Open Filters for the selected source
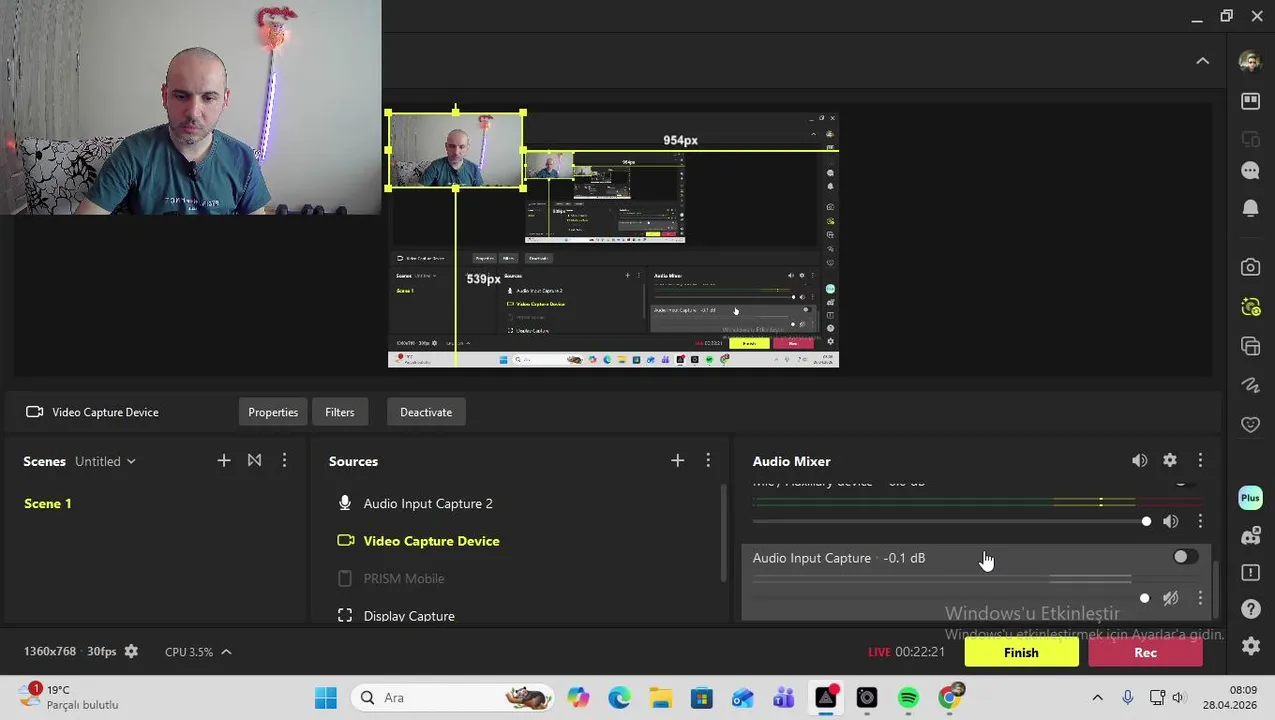The height and width of the screenshot is (720, 1275). pyautogui.click(x=339, y=412)
